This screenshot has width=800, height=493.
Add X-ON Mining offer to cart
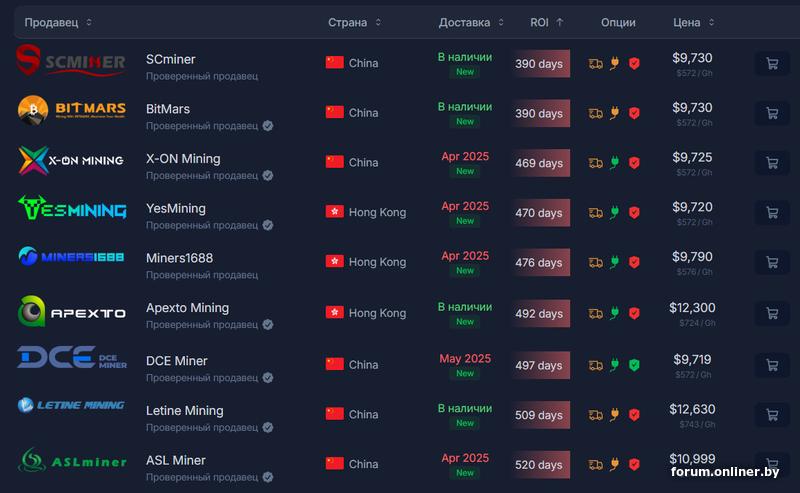click(772, 163)
